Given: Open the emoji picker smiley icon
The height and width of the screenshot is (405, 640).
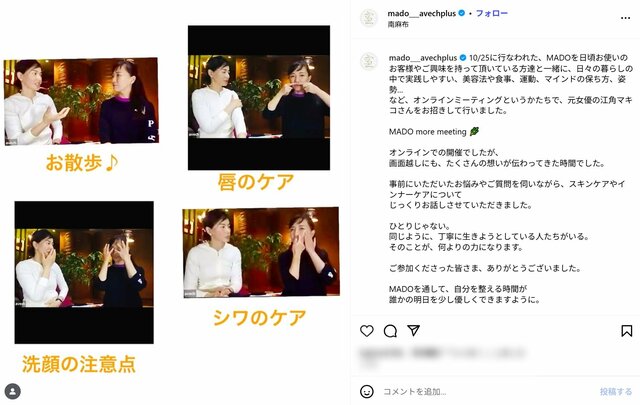Looking at the screenshot, I should (x=367, y=392).
